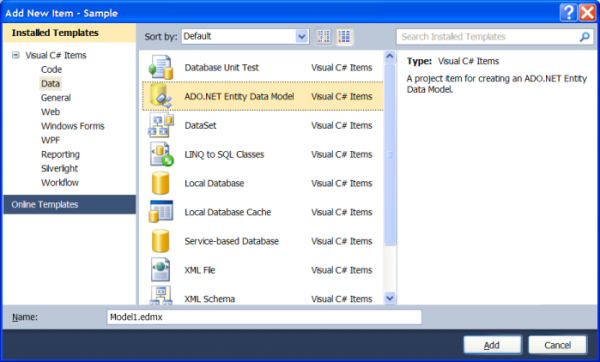Switch to small icons view

(x=323, y=37)
